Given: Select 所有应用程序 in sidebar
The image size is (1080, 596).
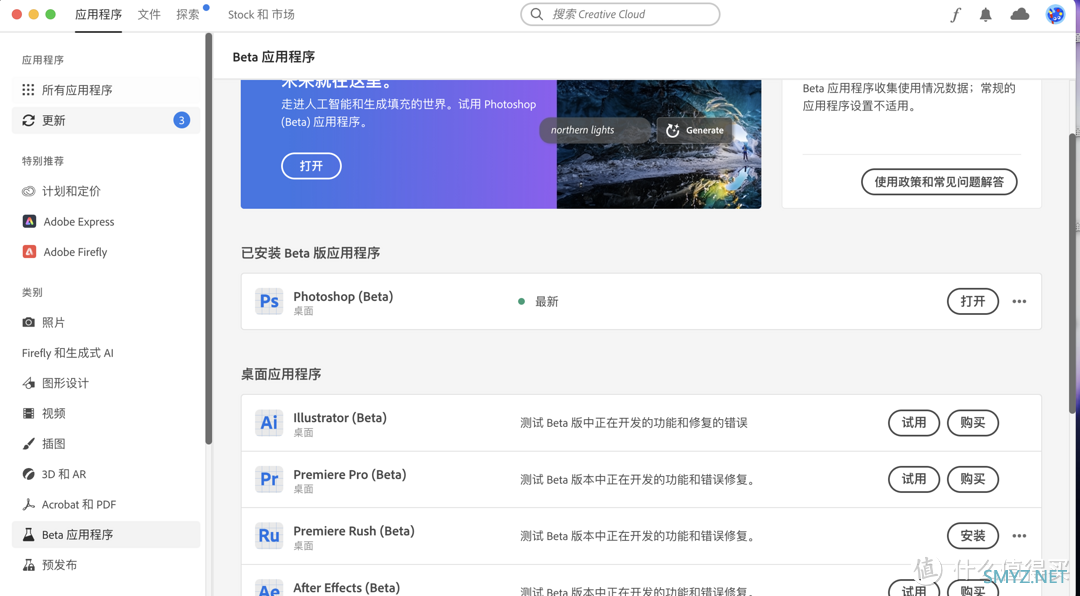Looking at the screenshot, I should coord(106,90).
